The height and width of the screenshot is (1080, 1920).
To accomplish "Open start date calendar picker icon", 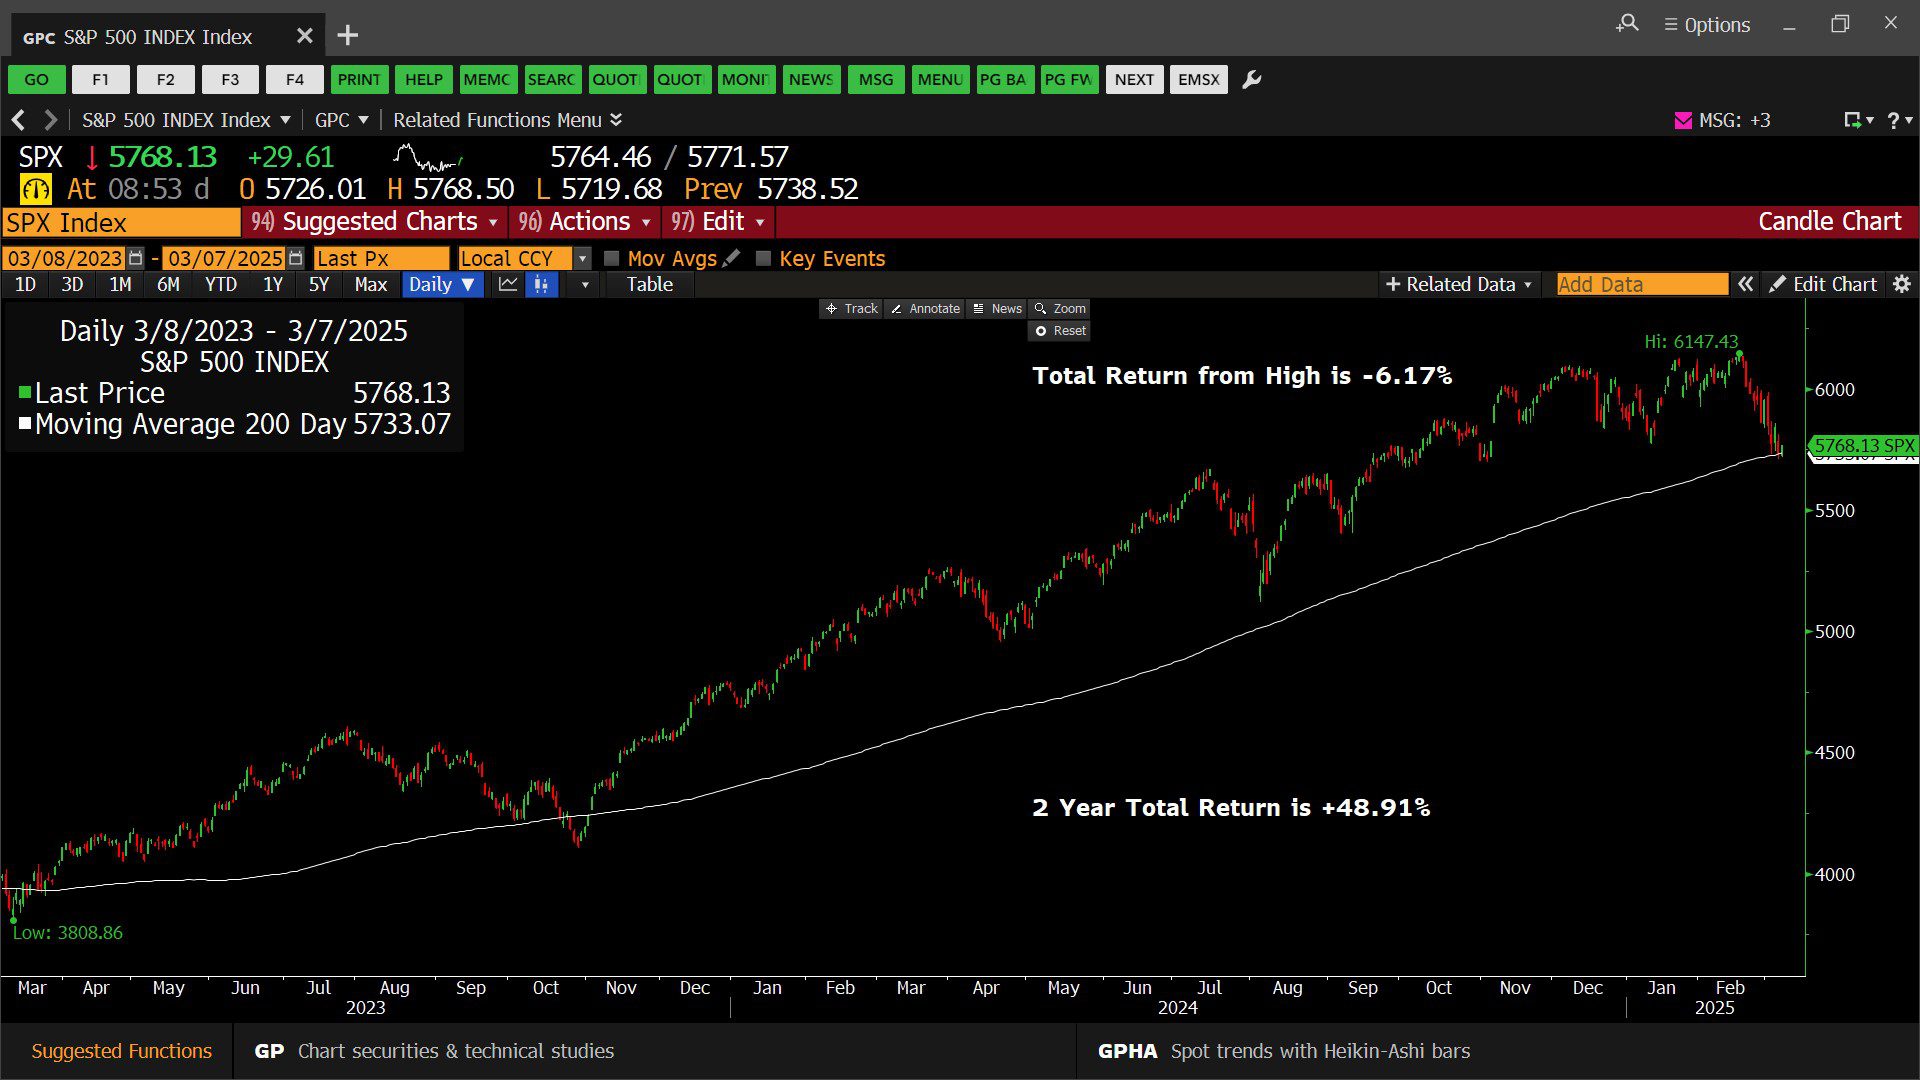I will tap(136, 258).
